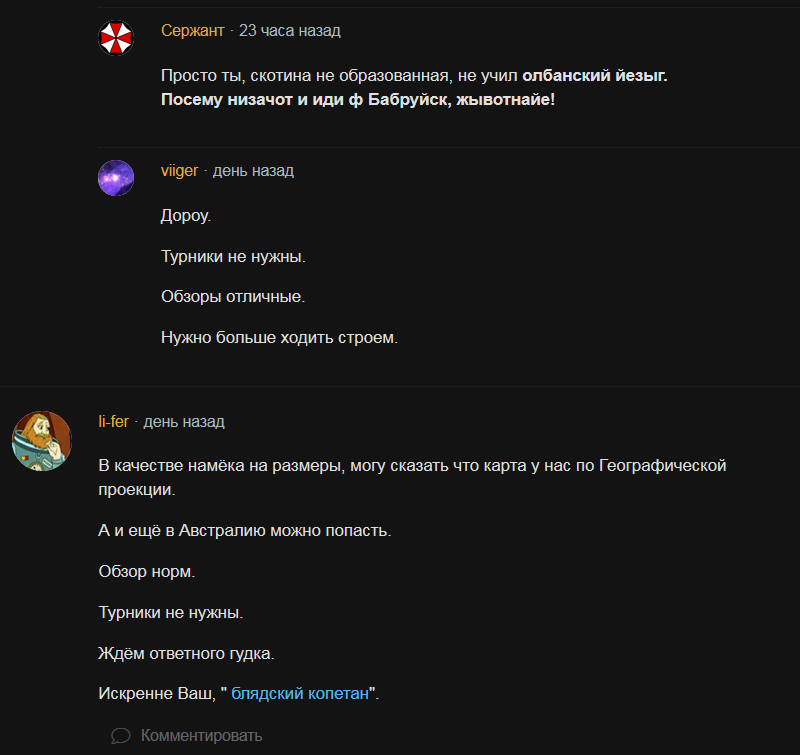Click the "23 часа назад" timestamp
Screen dimensions: 800x755
click(x=290, y=31)
